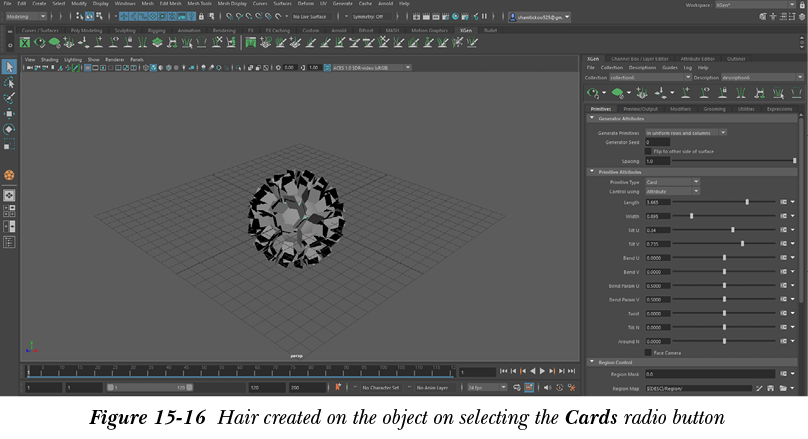808x439 pixels.
Task: Open the Primitive Type dropdown showing Card
Action: (x=672, y=182)
